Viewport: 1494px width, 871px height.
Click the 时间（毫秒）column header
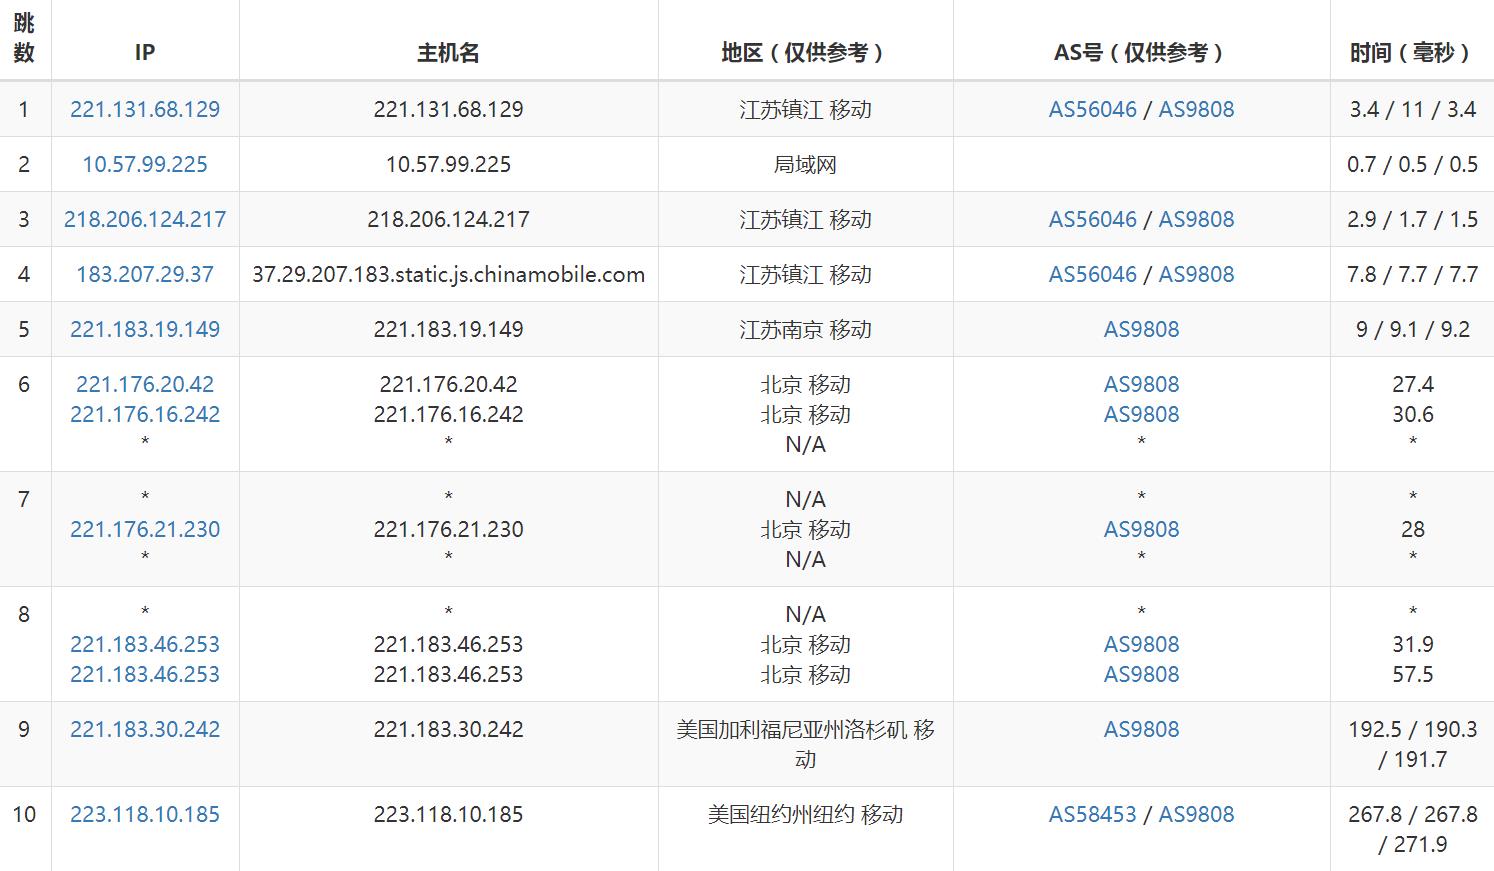point(1412,53)
